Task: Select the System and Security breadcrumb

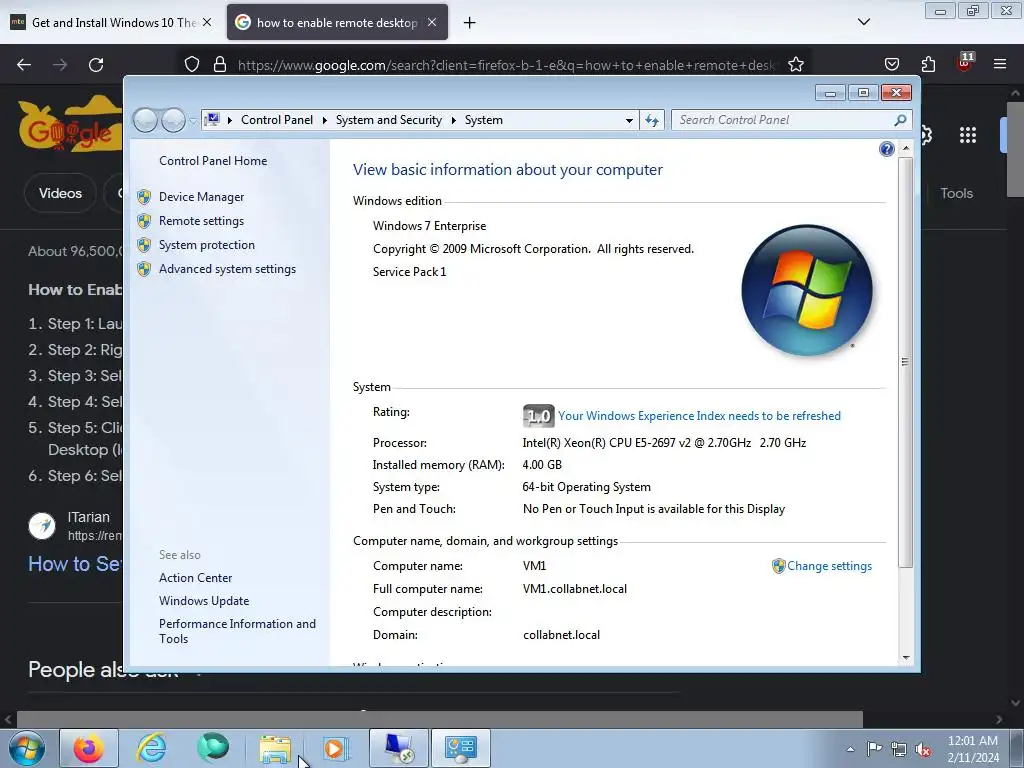Action: tap(389, 120)
